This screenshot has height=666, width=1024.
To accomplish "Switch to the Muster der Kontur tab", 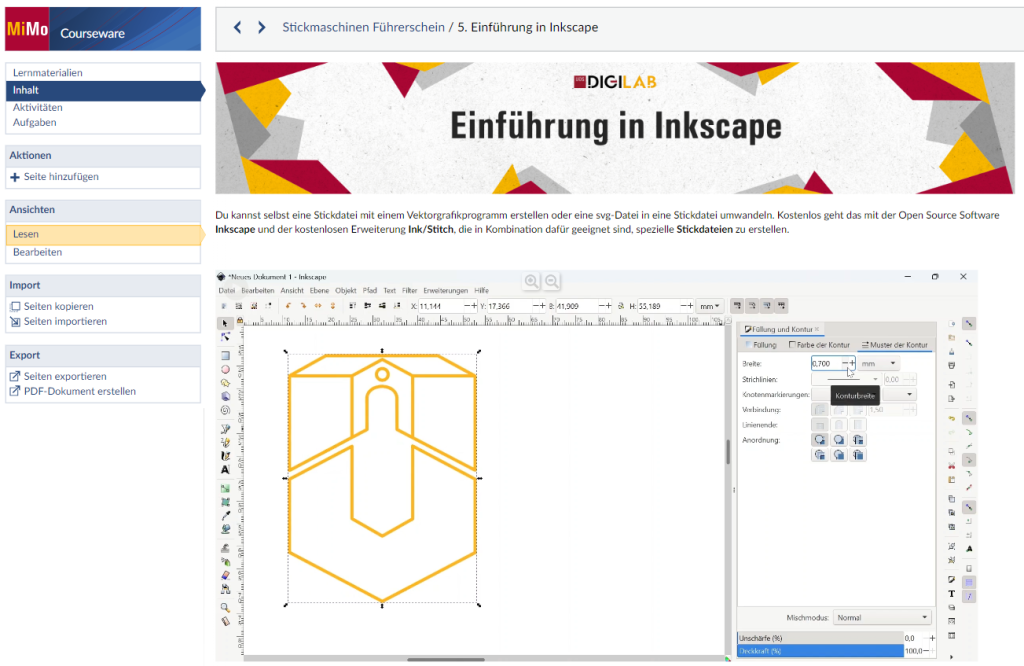I will click(x=895, y=345).
